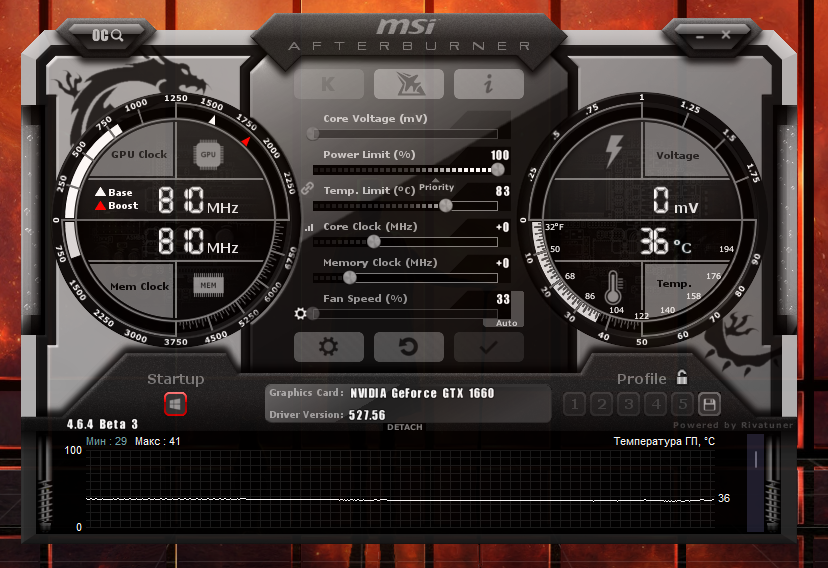Screen dimensions: 828x568
Task: Close the Afterburner window
Action: [x=726, y=35]
